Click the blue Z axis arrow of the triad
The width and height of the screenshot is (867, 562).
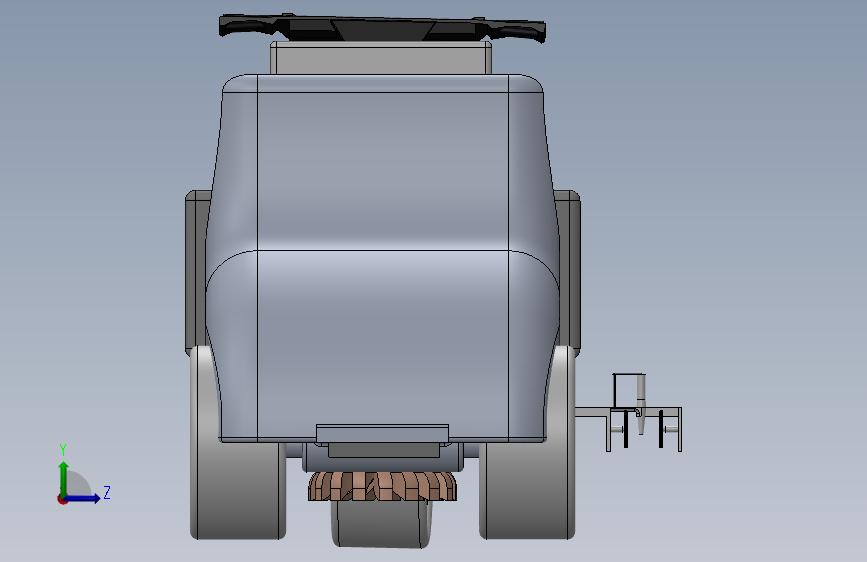tap(83, 498)
